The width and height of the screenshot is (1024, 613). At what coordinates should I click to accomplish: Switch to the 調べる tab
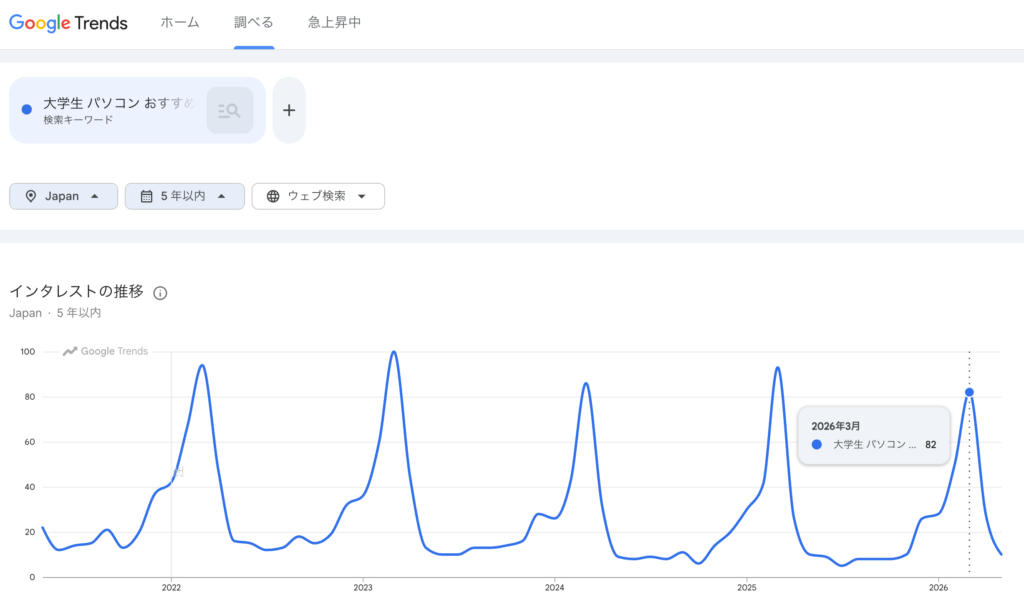254,23
